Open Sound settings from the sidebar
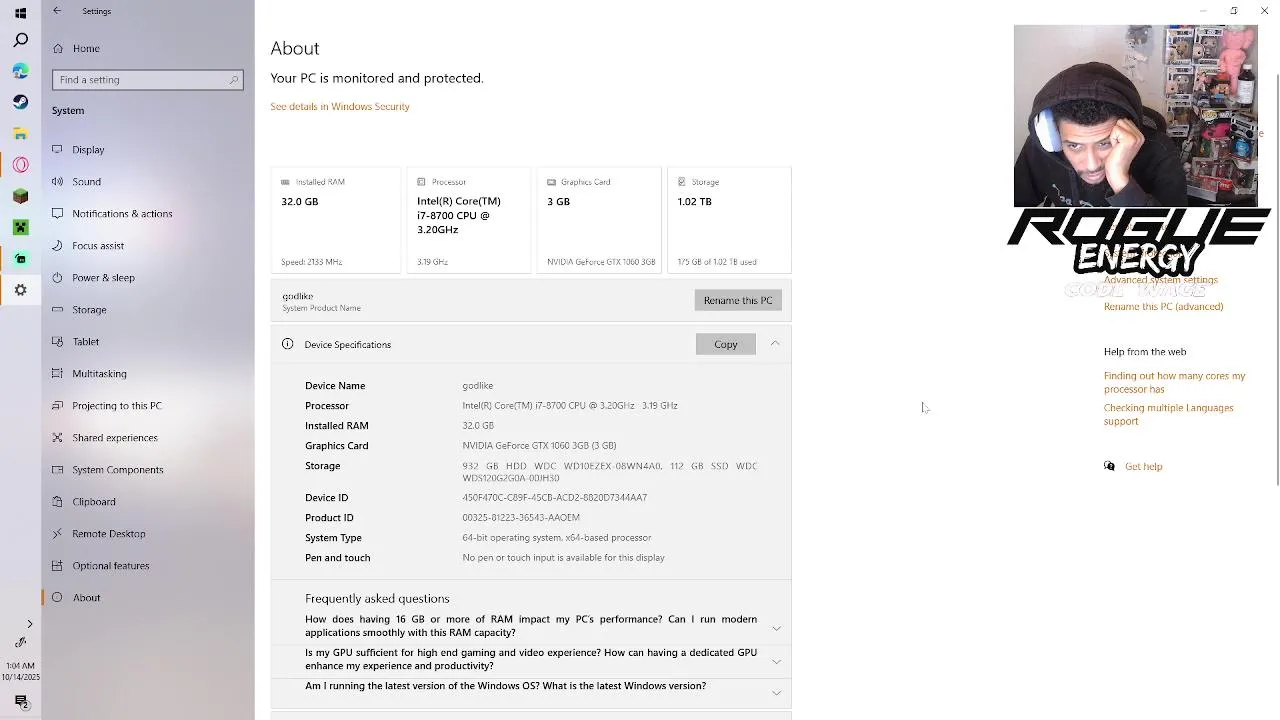Viewport: 1280px width, 720px height. click(86, 182)
